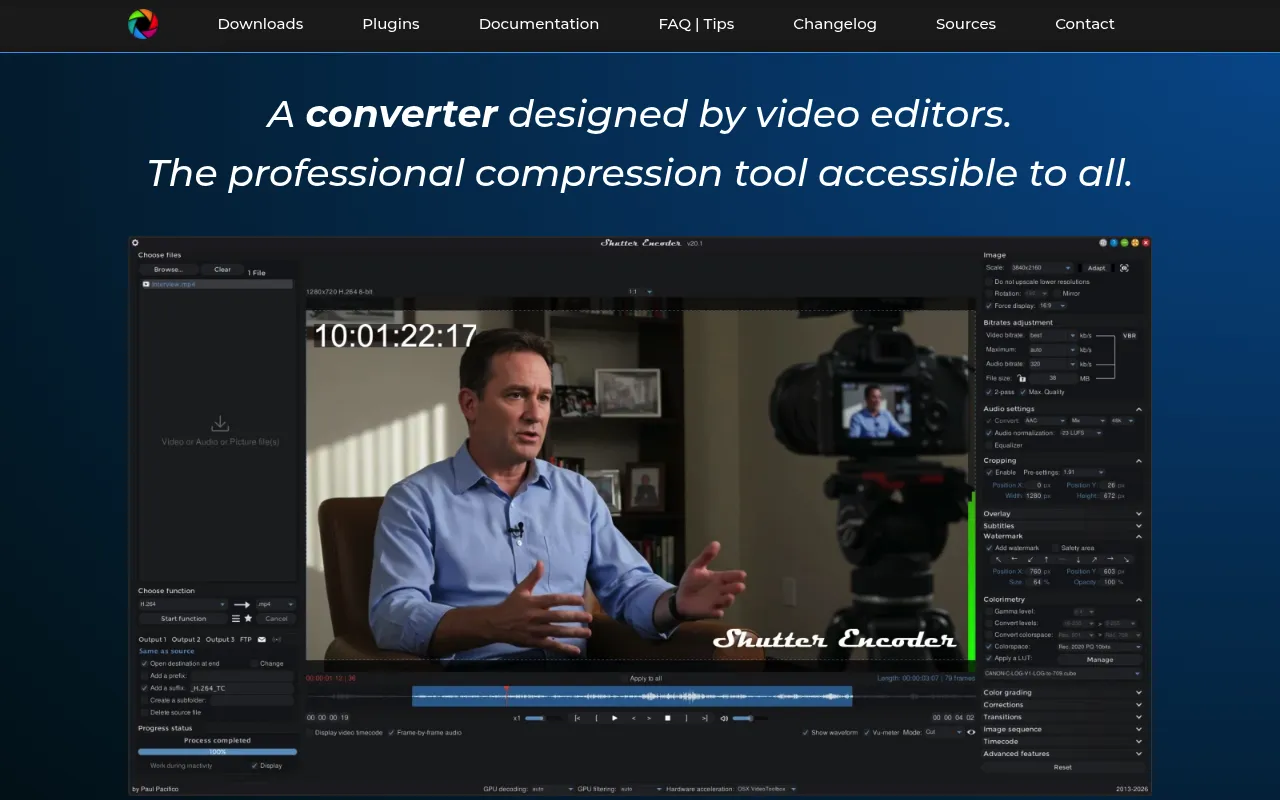Collapse the Colorimetry section
The width and height of the screenshot is (1280, 800).
1062,599
